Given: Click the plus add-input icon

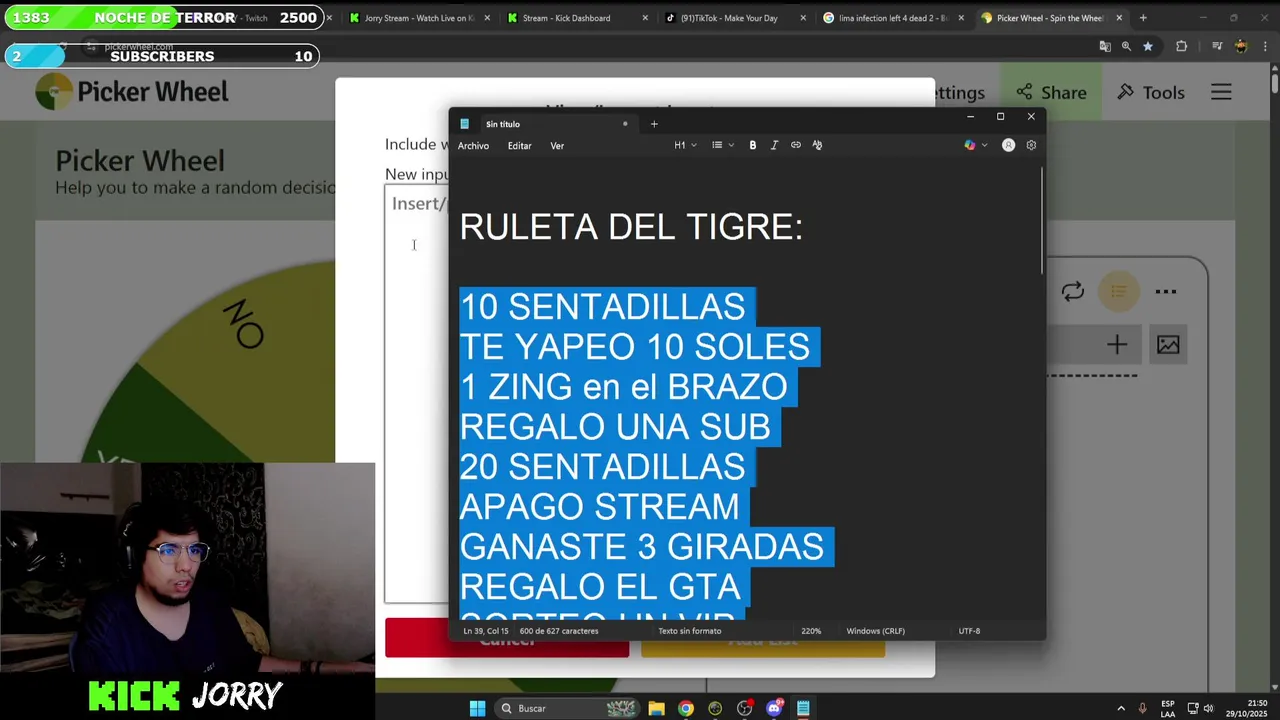Looking at the screenshot, I should [1117, 345].
